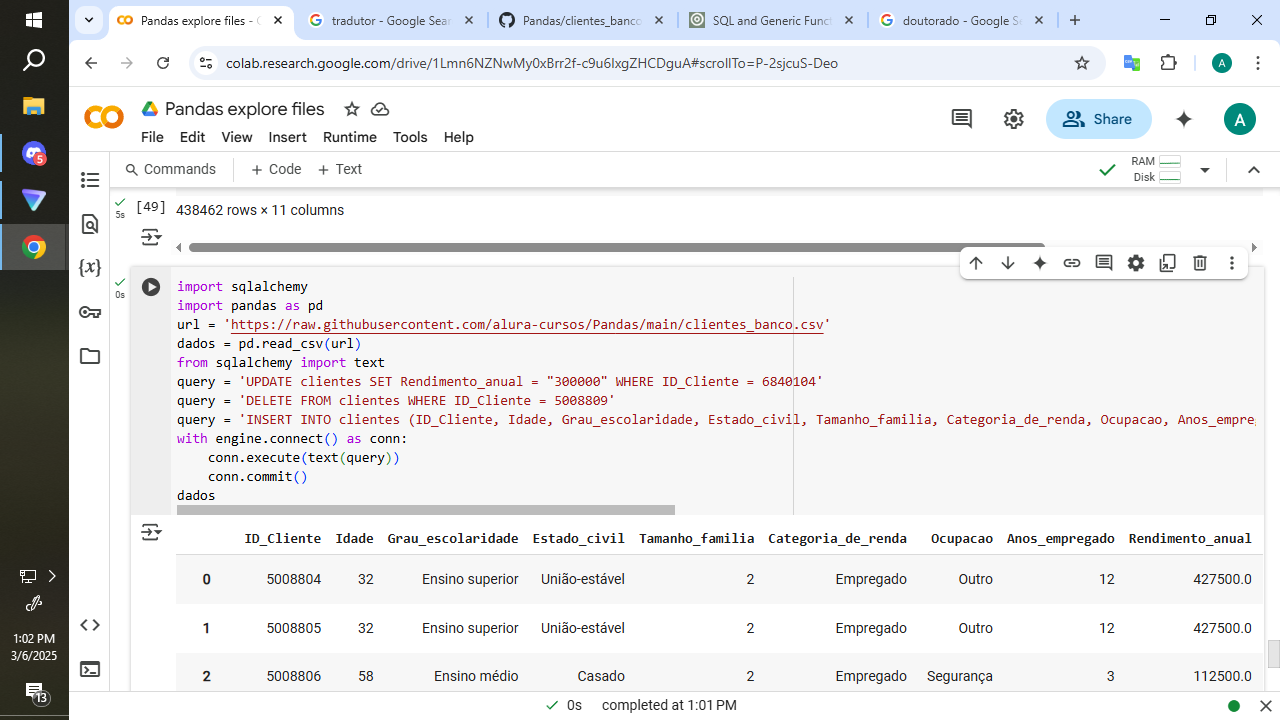Viewport: 1280px width, 720px height.
Task: Open the Edit menu
Action: tap(192, 137)
